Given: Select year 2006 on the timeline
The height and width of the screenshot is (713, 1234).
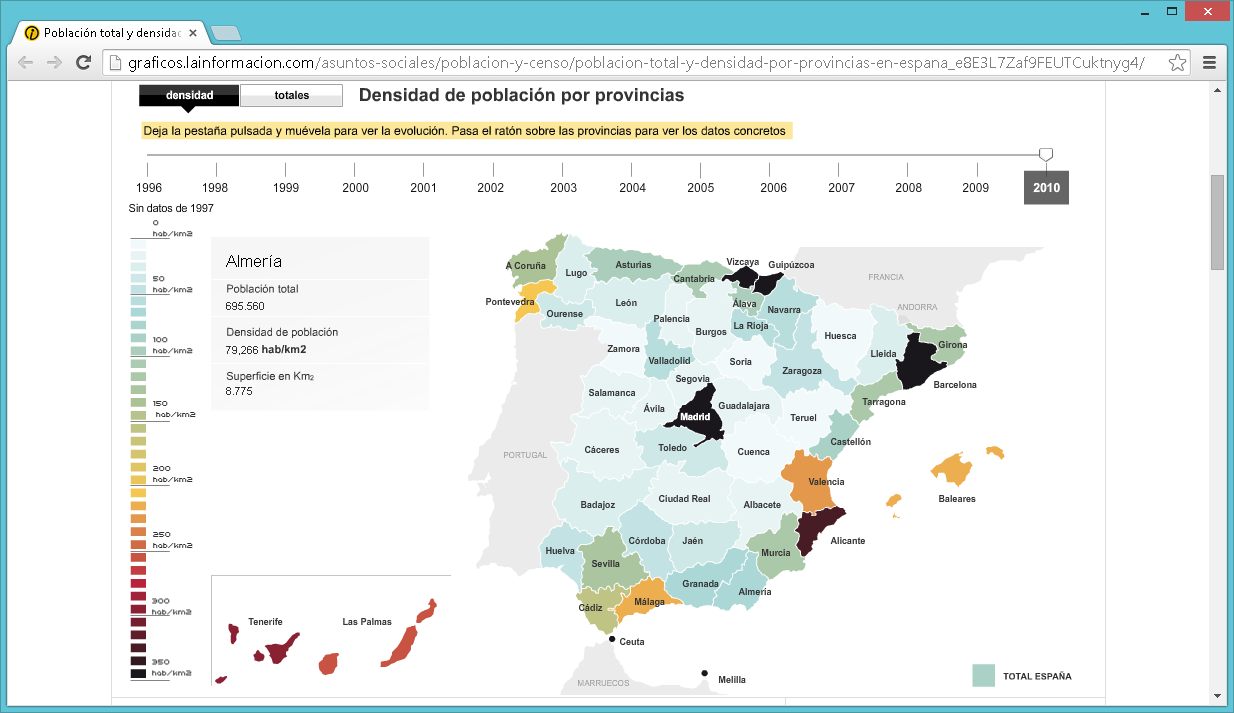Looking at the screenshot, I should tap(773, 187).
